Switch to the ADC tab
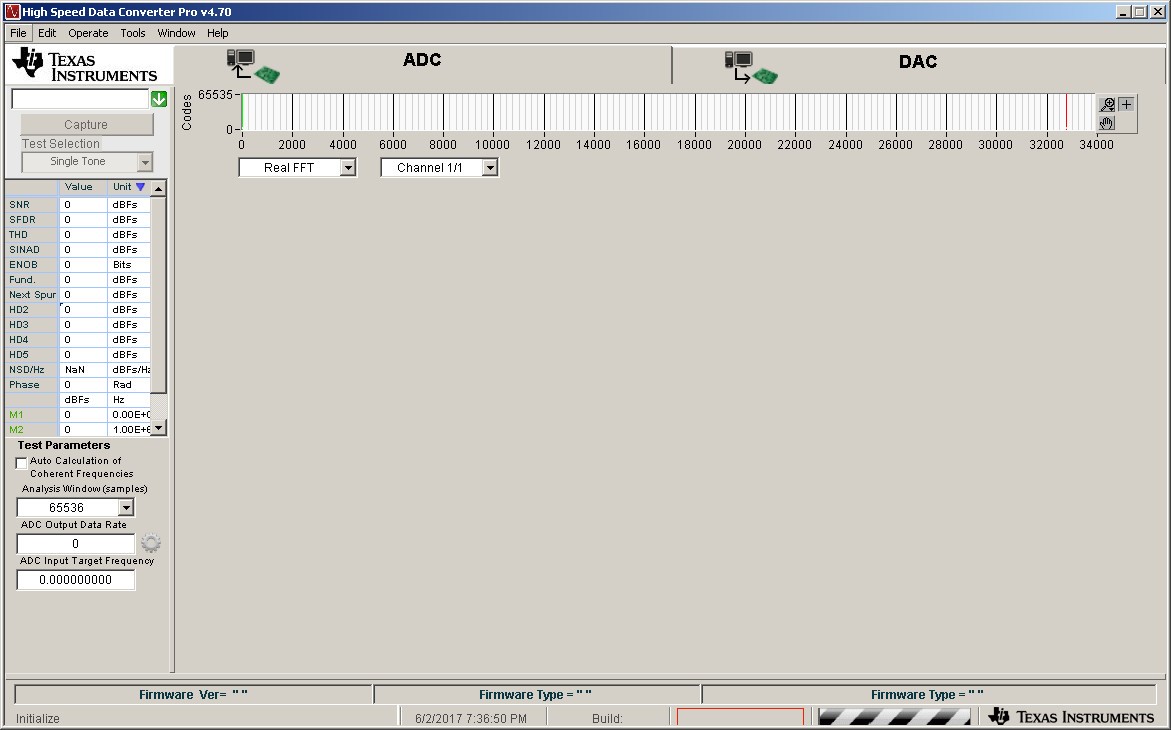The width and height of the screenshot is (1171, 730). (x=423, y=65)
